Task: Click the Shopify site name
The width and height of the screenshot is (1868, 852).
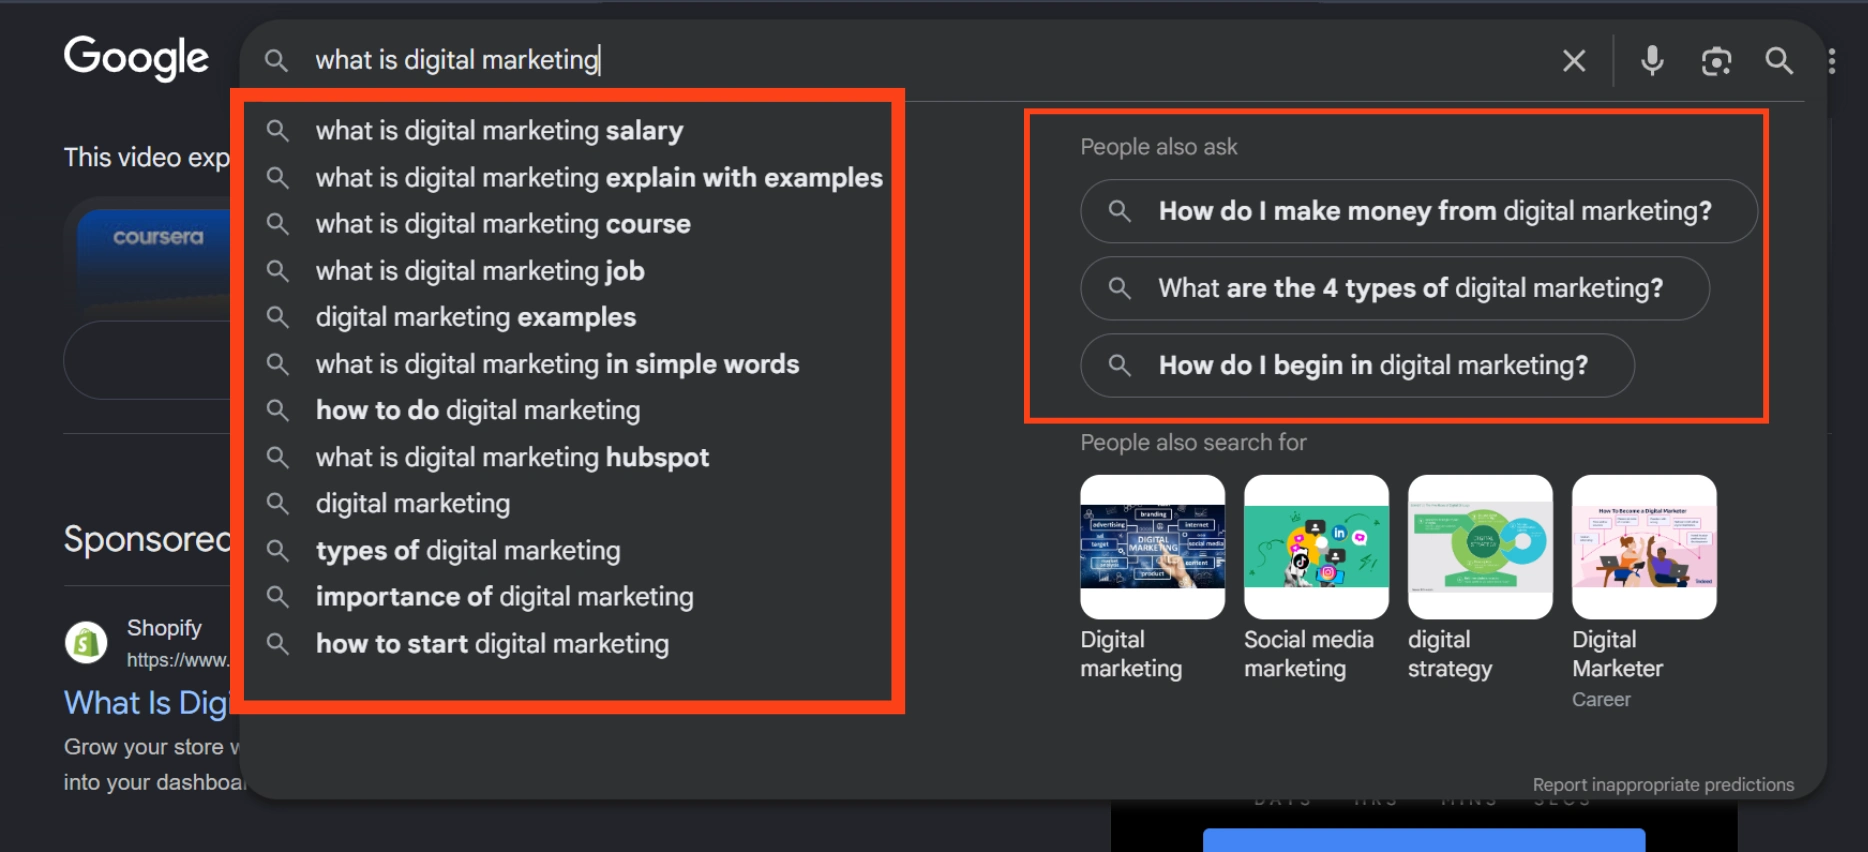Action: [x=164, y=628]
